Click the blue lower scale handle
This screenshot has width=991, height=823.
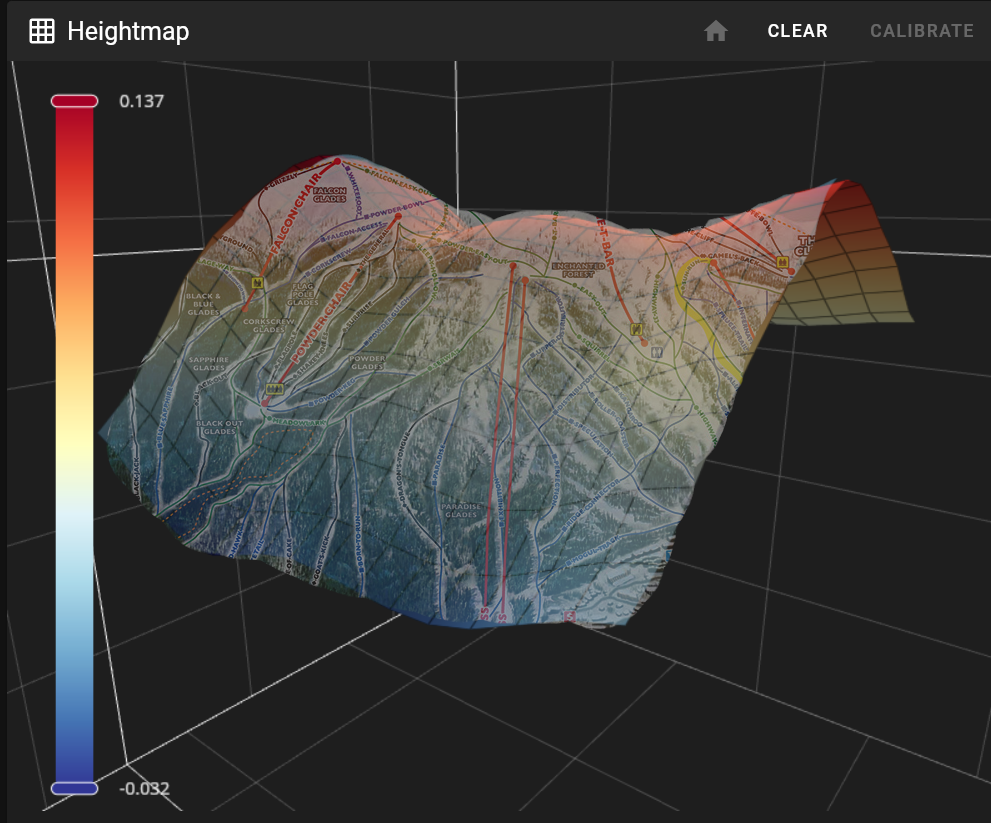click(x=75, y=788)
